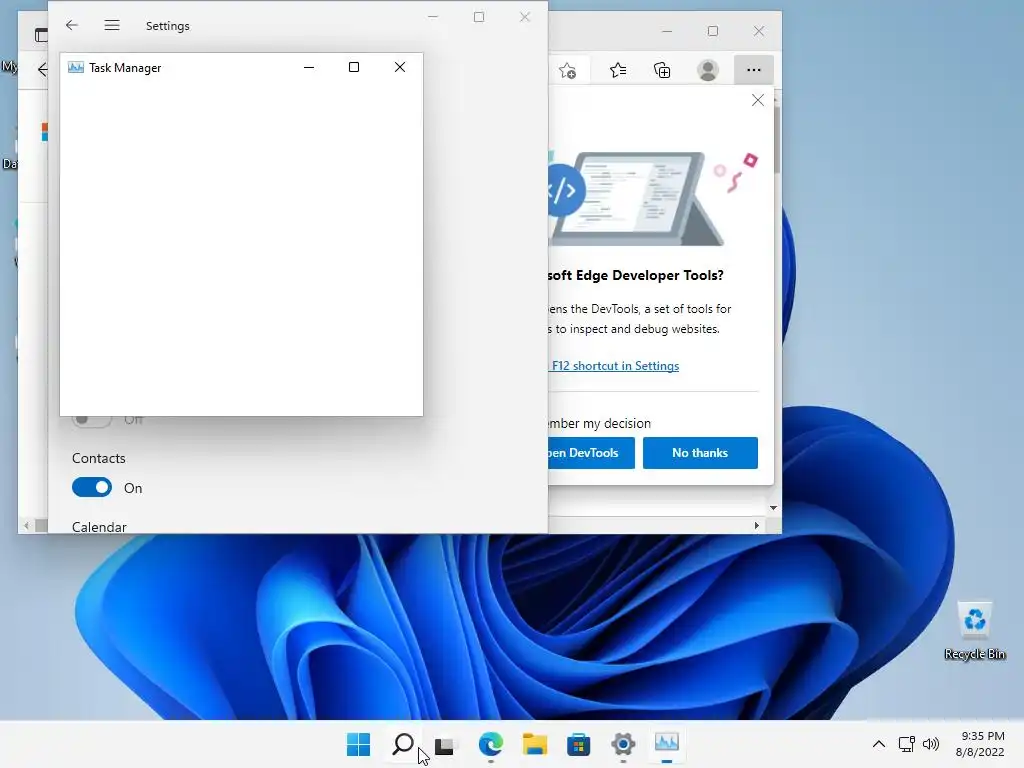Open the Edge profile avatar

coord(708,70)
